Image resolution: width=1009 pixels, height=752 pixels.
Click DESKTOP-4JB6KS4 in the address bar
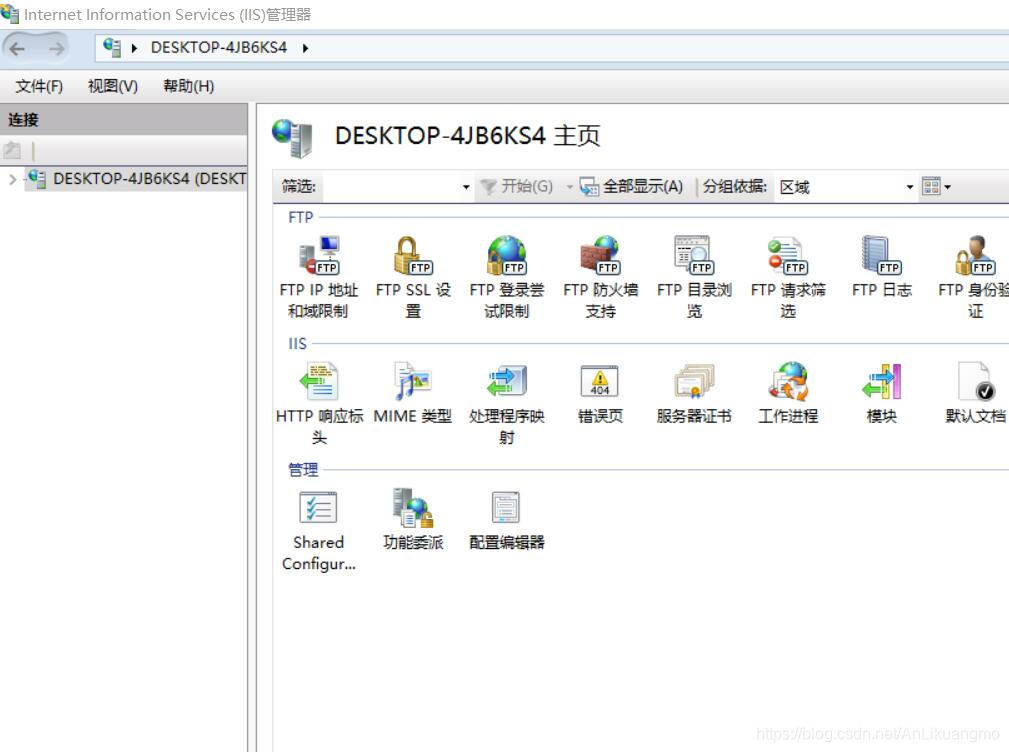(x=219, y=48)
